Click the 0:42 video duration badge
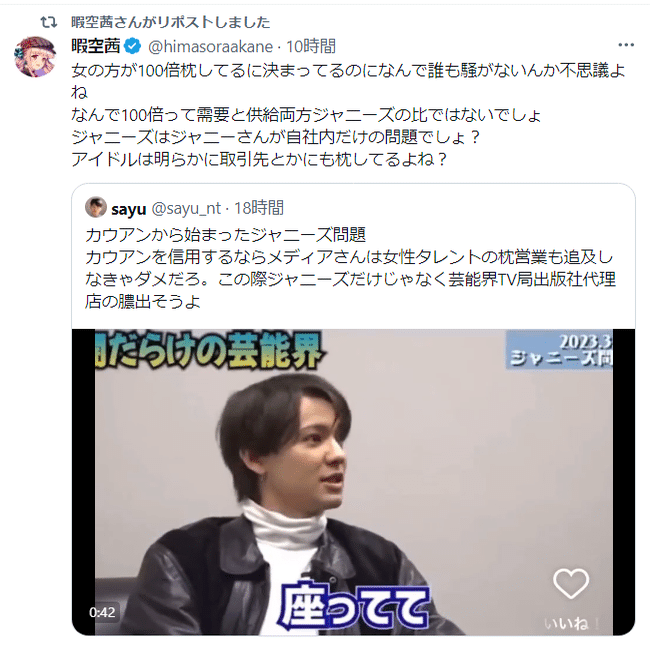 pos(102,612)
